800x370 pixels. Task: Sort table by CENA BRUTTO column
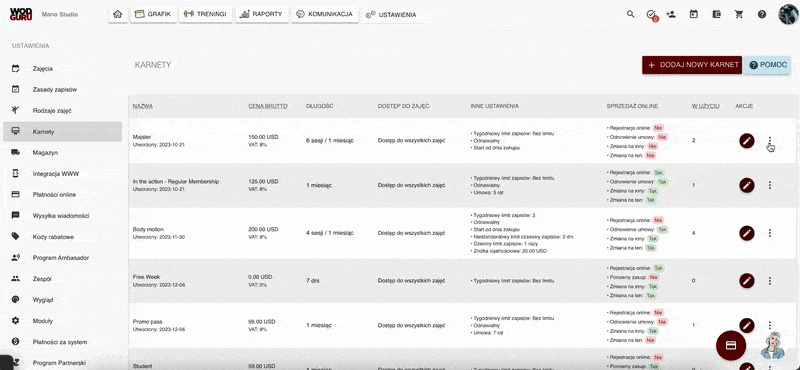point(268,106)
